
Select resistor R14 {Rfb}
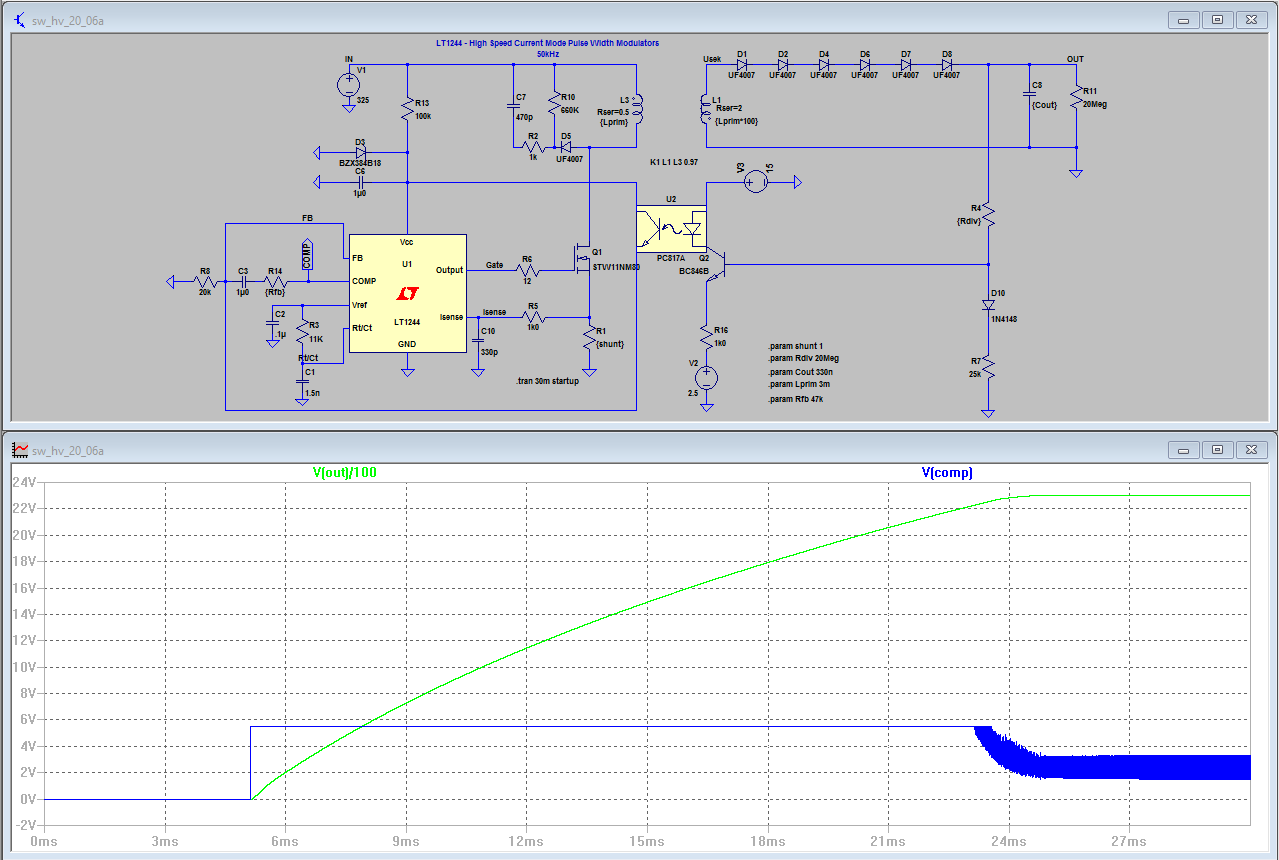(x=274, y=282)
